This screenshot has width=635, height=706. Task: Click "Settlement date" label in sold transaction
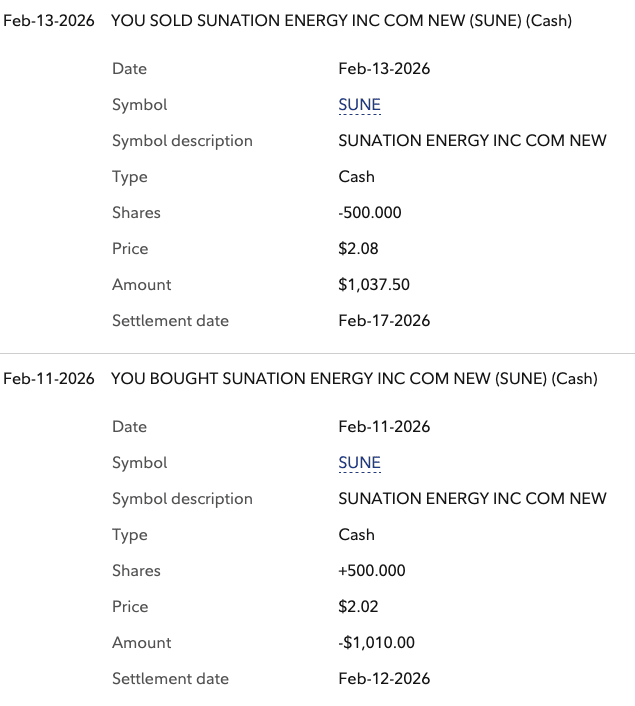[170, 321]
